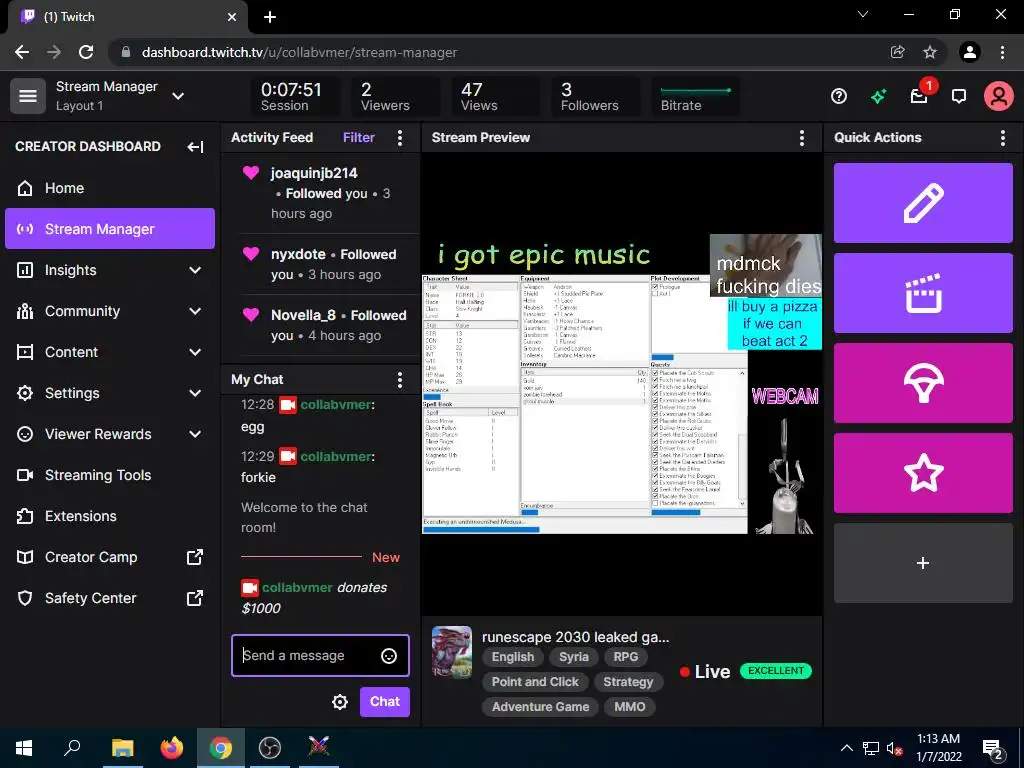
Task: Show hidden system tray icons chevron
Action: point(846,748)
